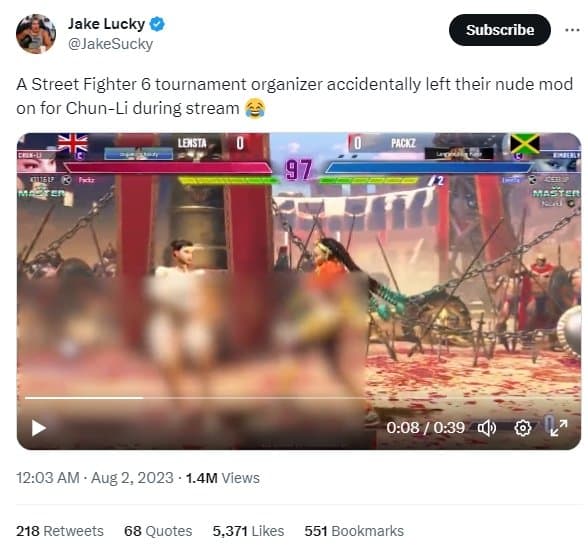
Task: Click the Subscribe button
Action: (x=500, y=30)
